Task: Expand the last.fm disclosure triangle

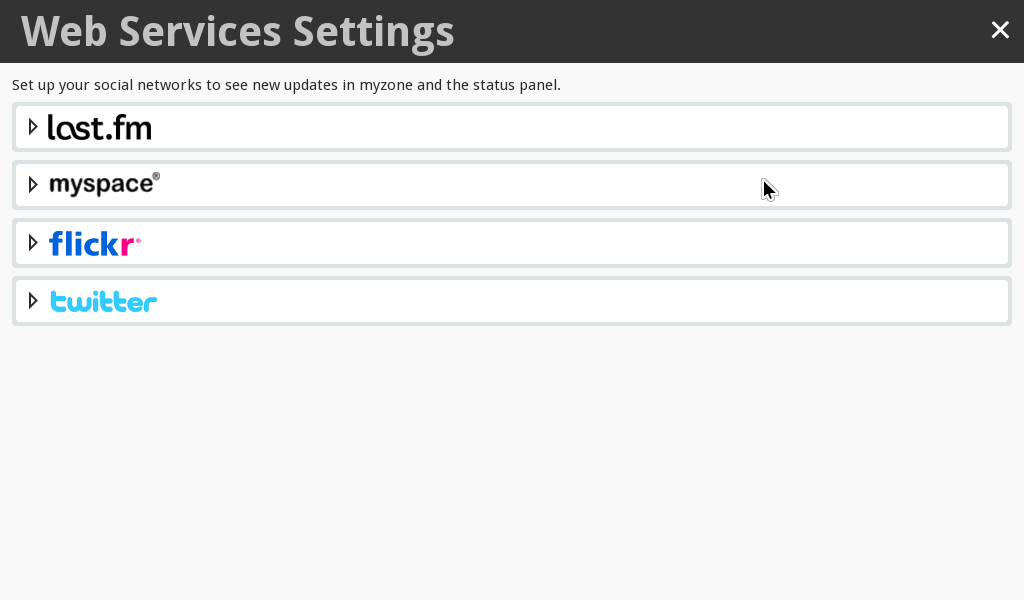Action: tap(33, 127)
